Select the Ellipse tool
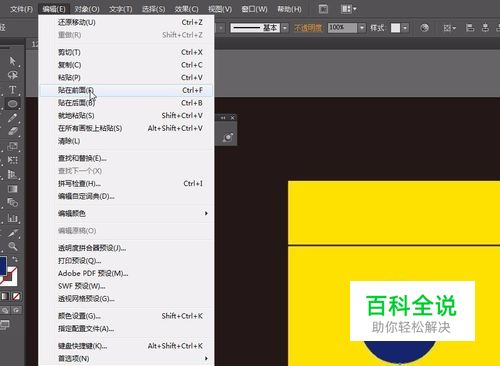 (12, 104)
